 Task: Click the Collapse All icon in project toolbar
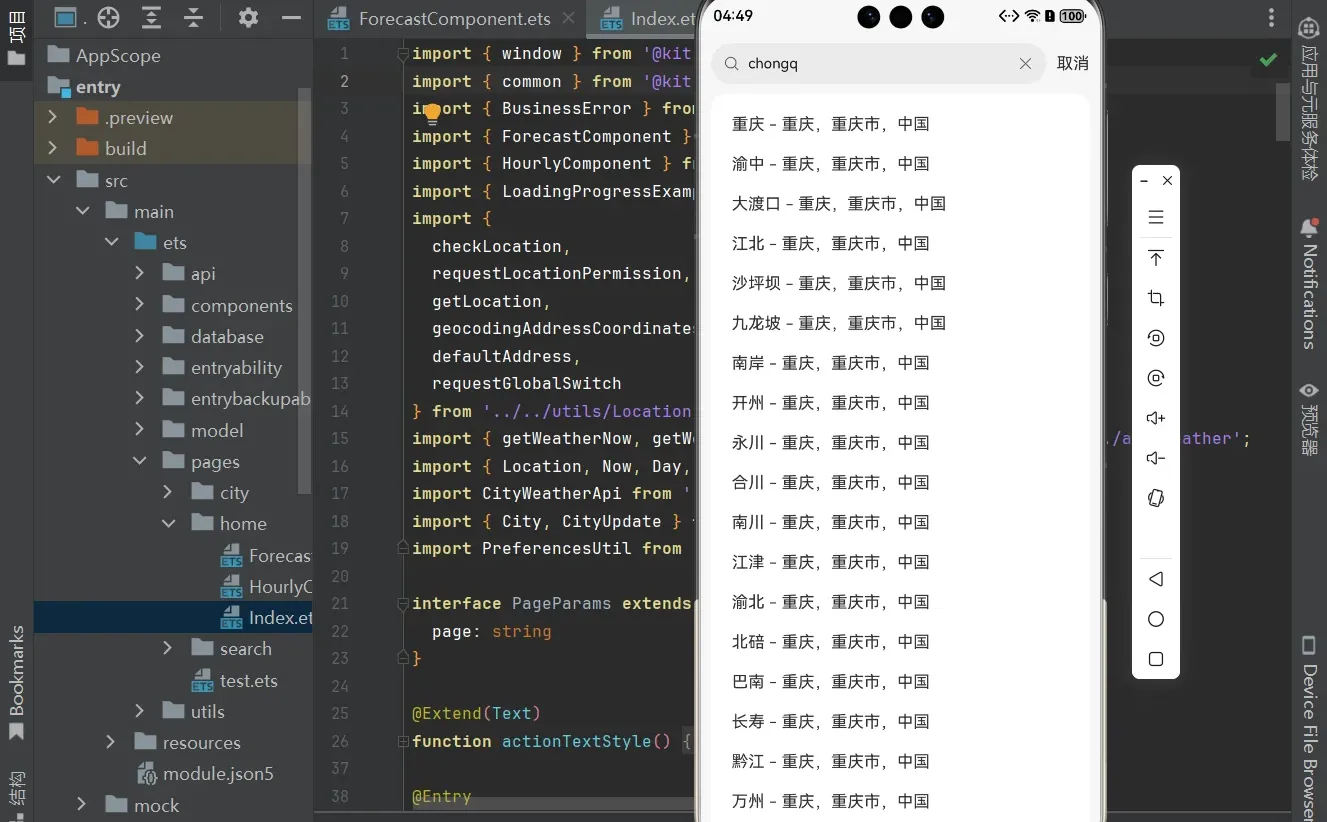click(x=193, y=17)
